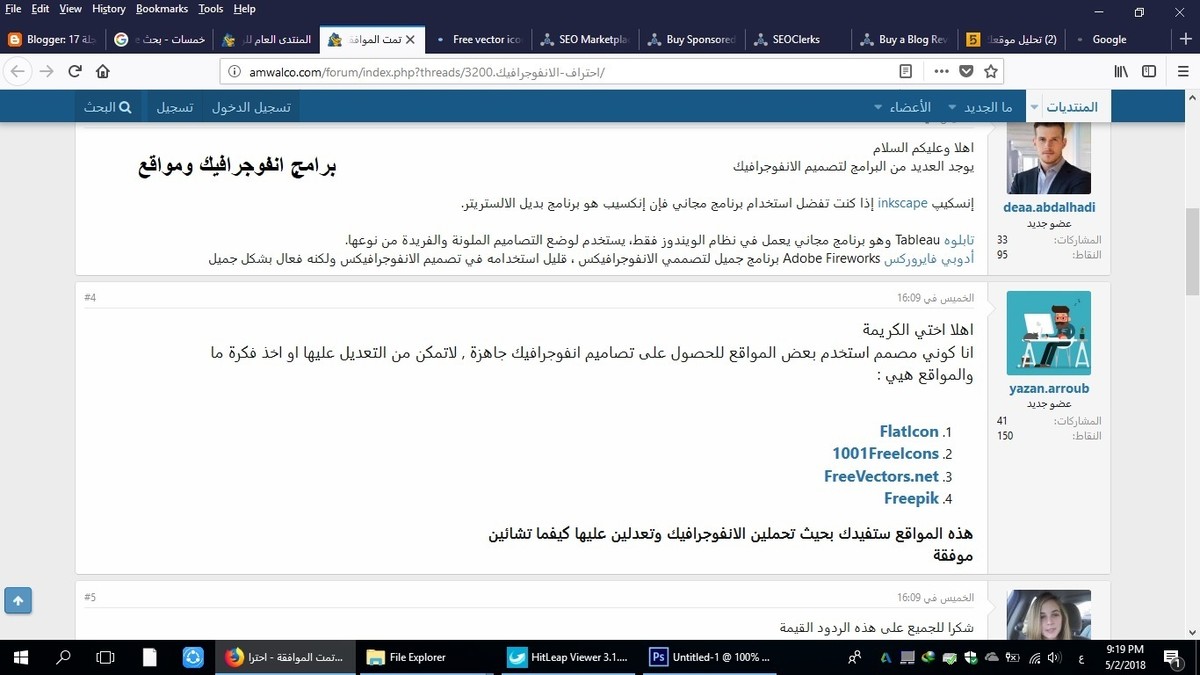Expand الأعضاء members dropdown arrow
This screenshot has width=1200, height=675.
click(878, 107)
